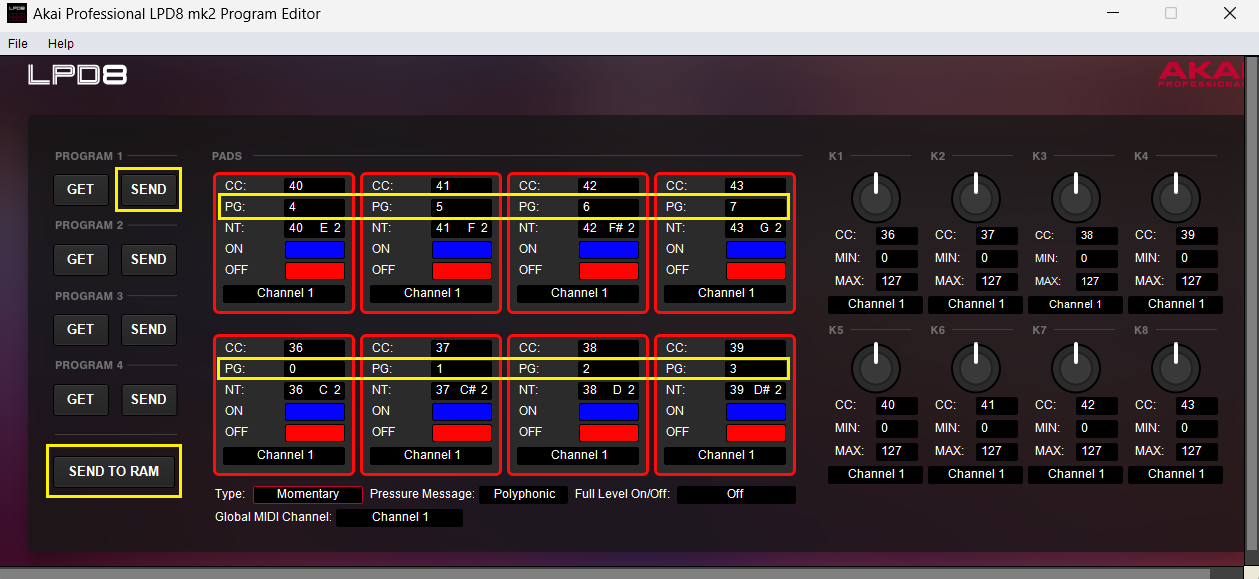Adjust the K3 knob
The width and height of the screenshot is (1259, 579).
click(x=1076, y=197)
